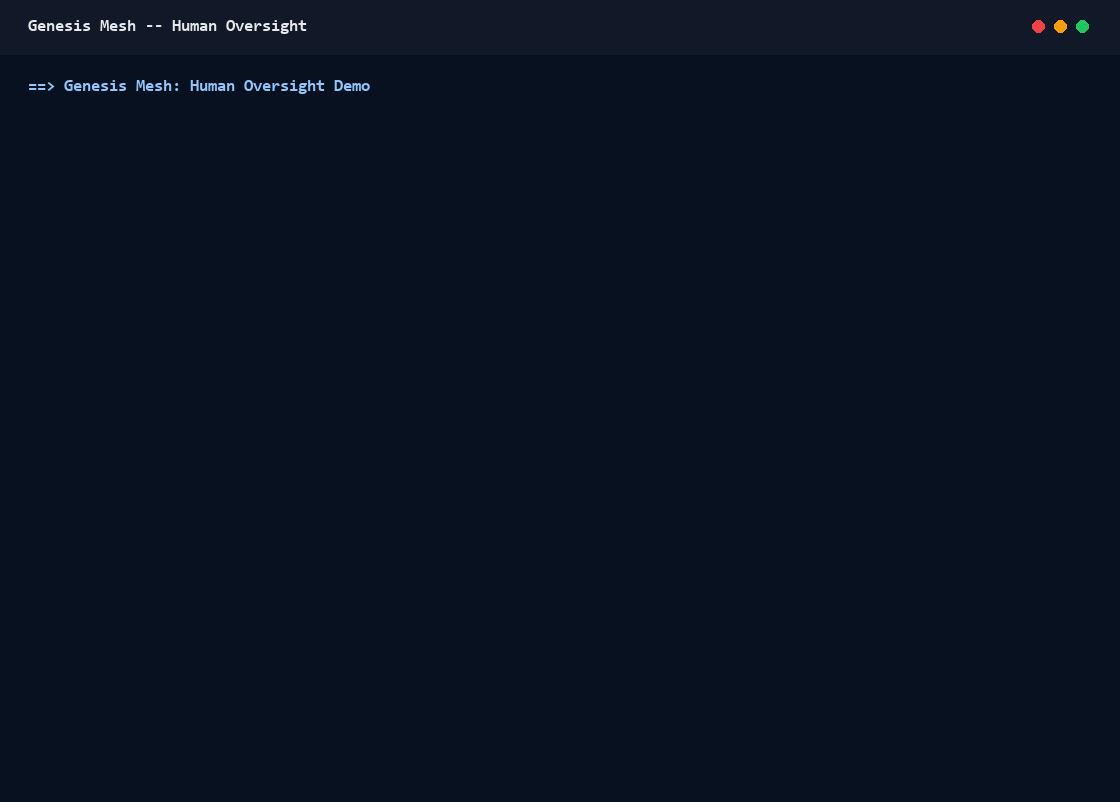Click "Mesh:" in the blue output line
This screenshot has width=1120, height=802.
coord(158,86)
